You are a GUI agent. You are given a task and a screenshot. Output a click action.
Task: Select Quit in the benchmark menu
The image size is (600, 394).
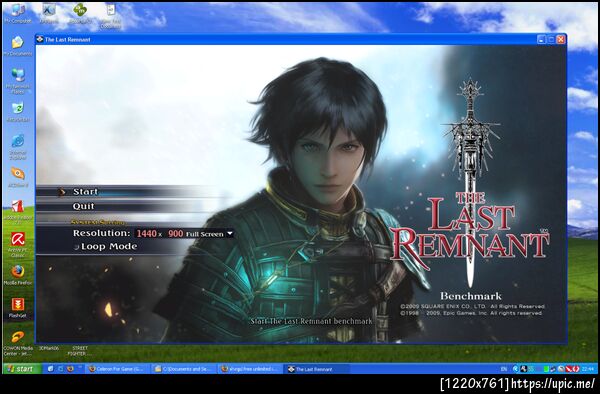coord(83,206)
